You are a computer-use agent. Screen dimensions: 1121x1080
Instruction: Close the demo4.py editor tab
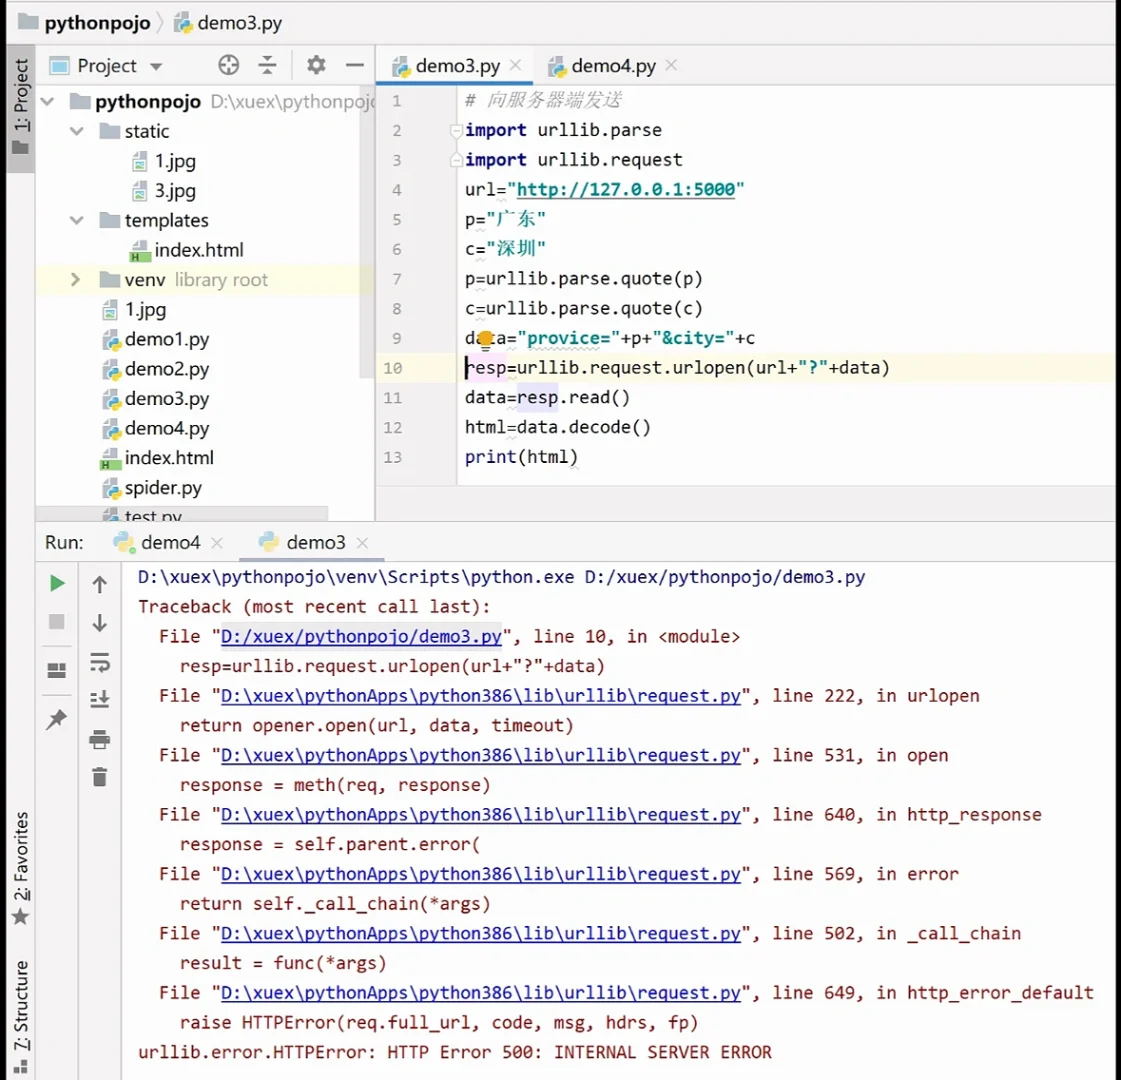point(671,65)
